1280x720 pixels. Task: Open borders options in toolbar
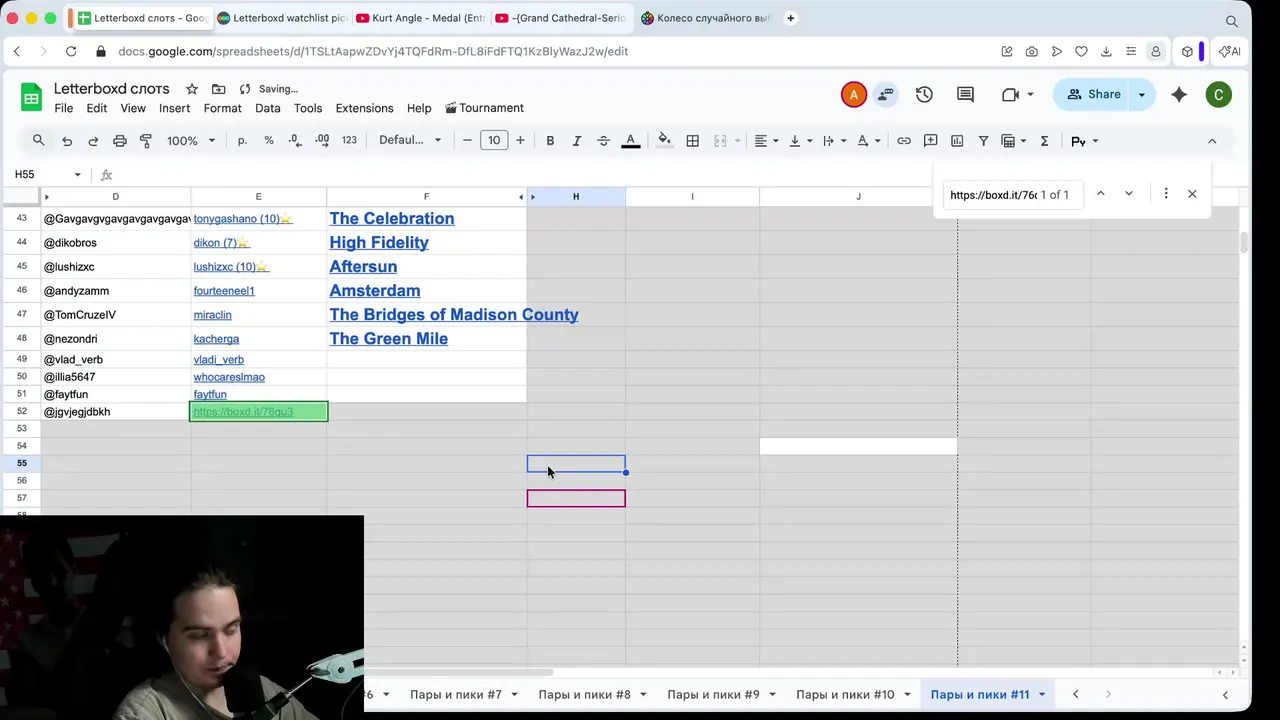[x=692, y=141]
